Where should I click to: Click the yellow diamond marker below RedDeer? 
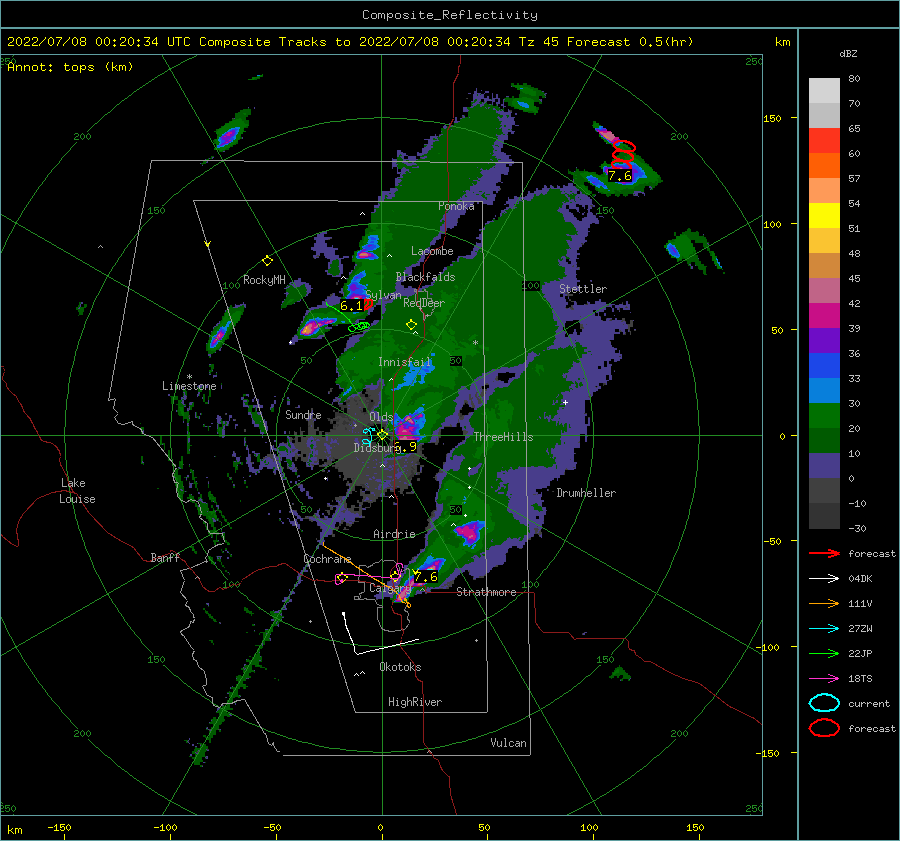coord(411,325)
